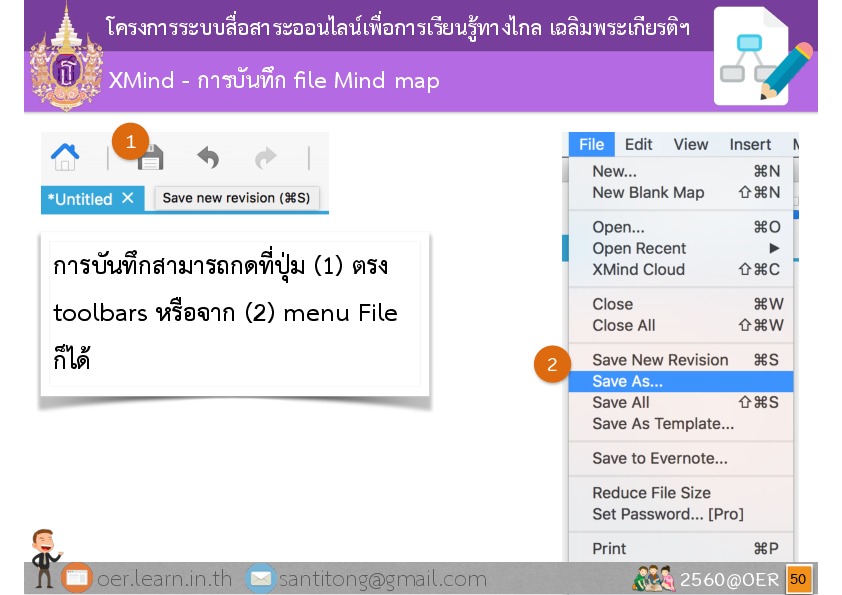
Task: Click Reduce File Size menu item
Action: click(x=651, y=492)
